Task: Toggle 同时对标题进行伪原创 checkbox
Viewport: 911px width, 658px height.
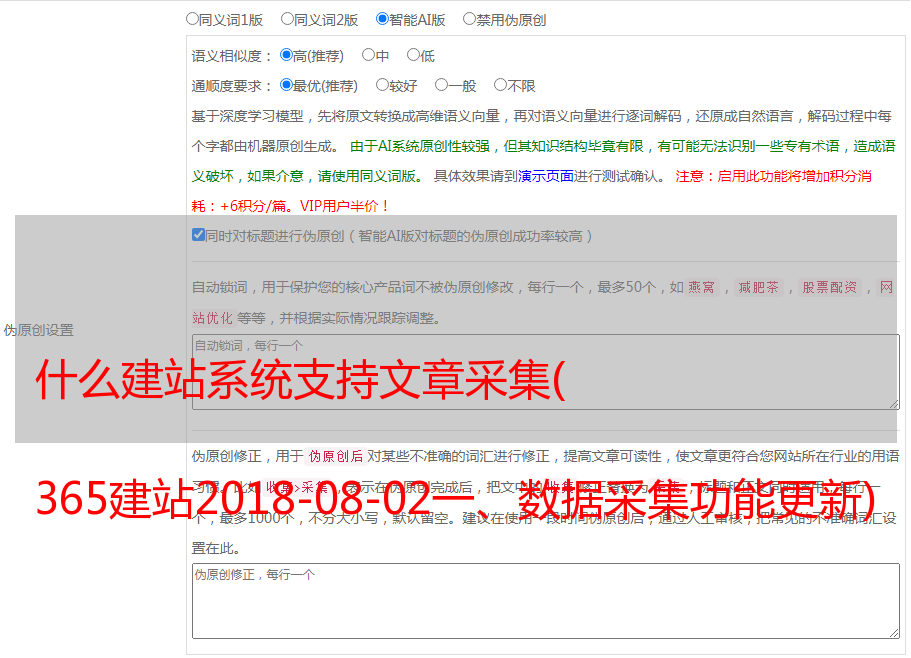Action: [x=198, y=235]
